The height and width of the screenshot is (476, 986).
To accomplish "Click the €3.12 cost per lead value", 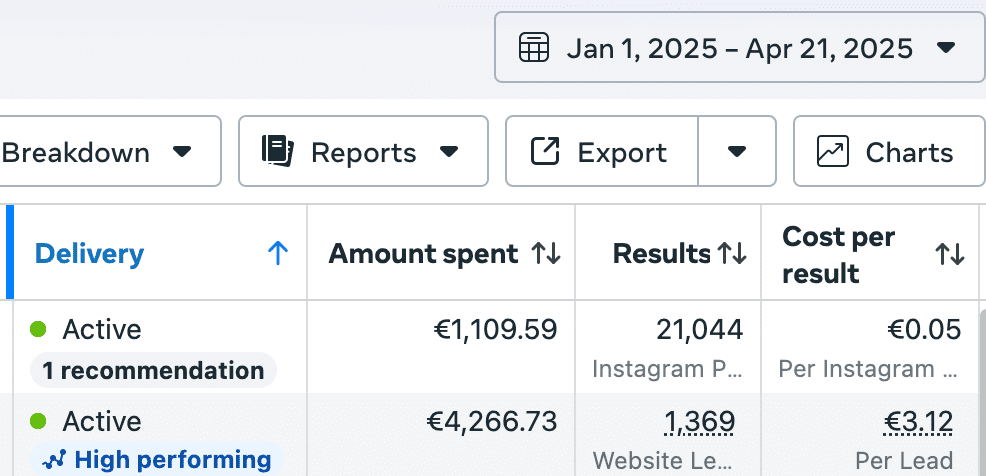I will coord(918,422).
